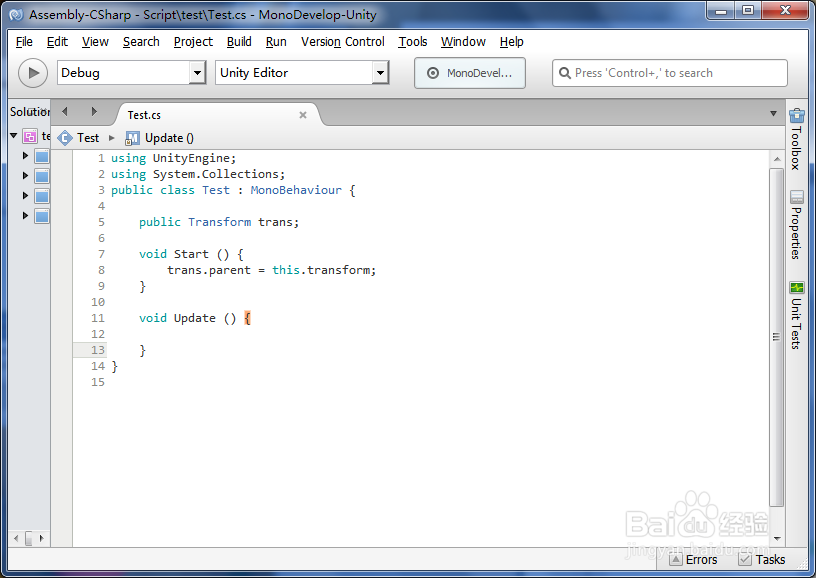
Task: Select the fourth project icon in tree
Action: [42, 216]
